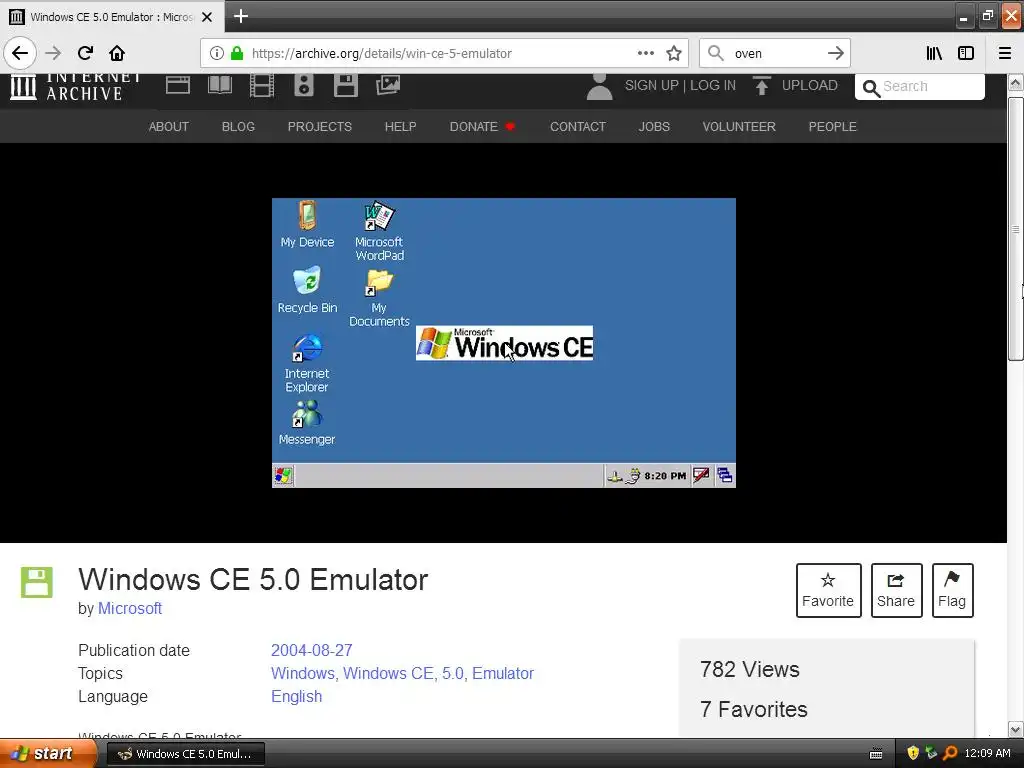Viewport: 1024px width, 768px height.
Task: Open the Audio speaker icon
Action: [304, 86]
